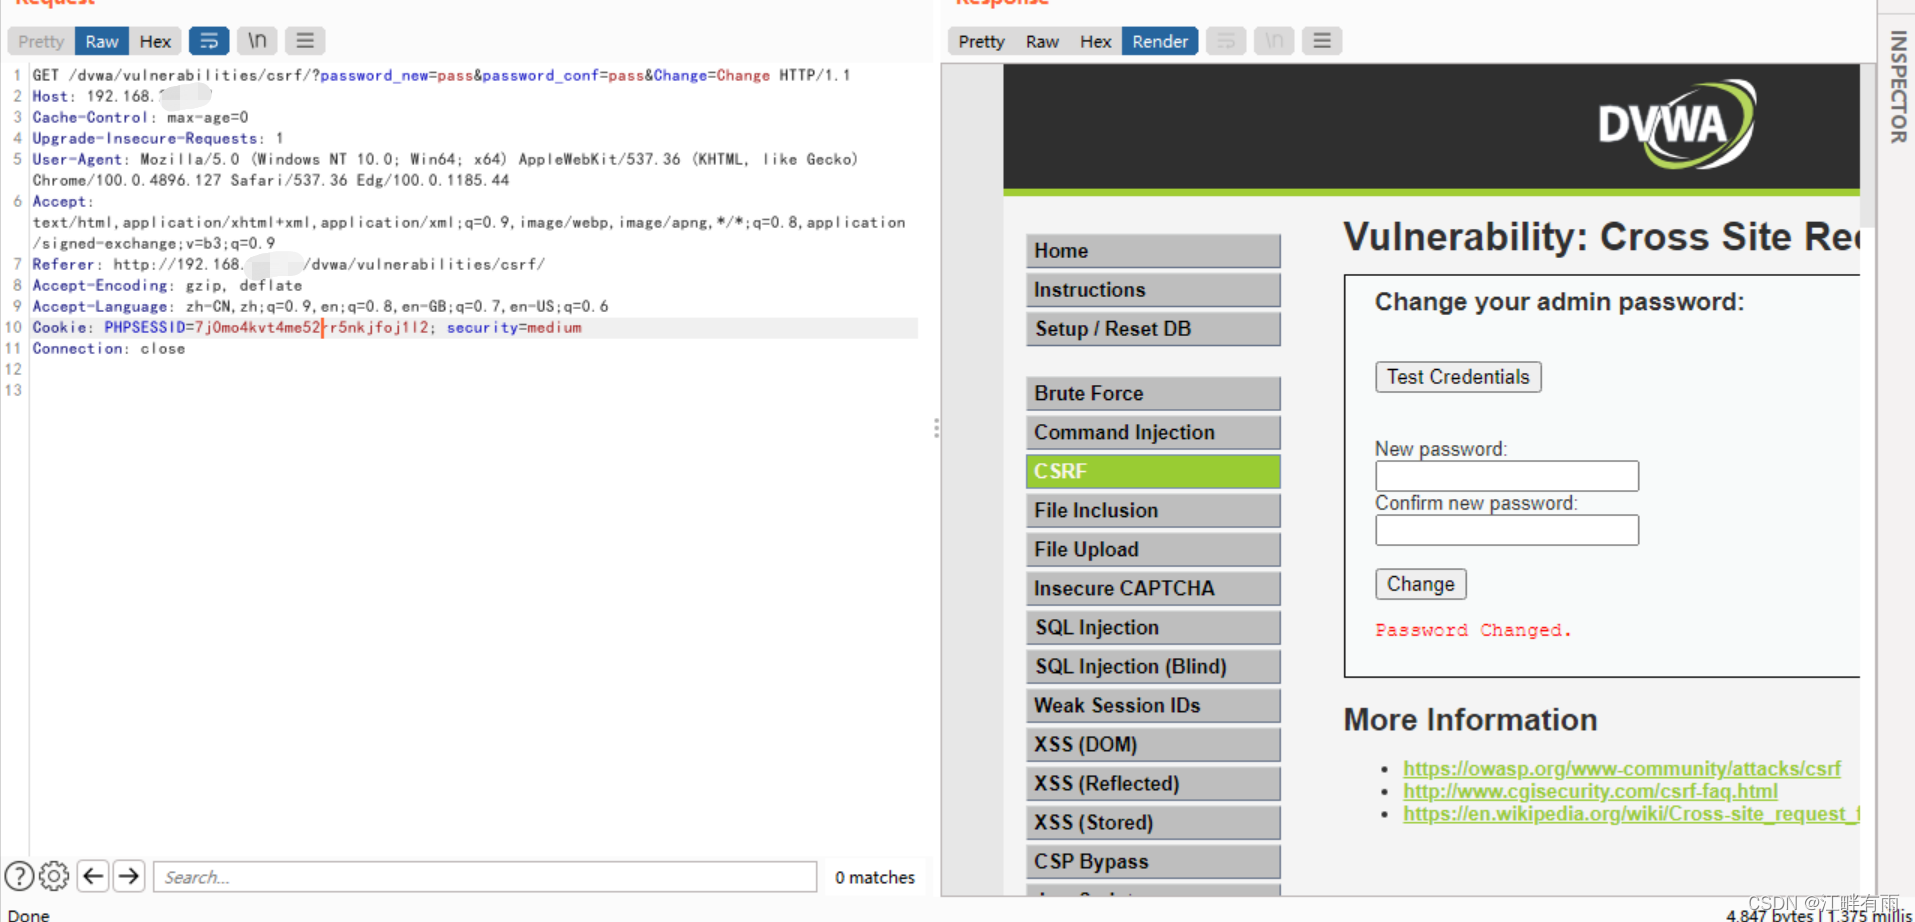This screenshot has width=1915, height=922.
Task: Go to next search match arrow
Action: [129, 876]
